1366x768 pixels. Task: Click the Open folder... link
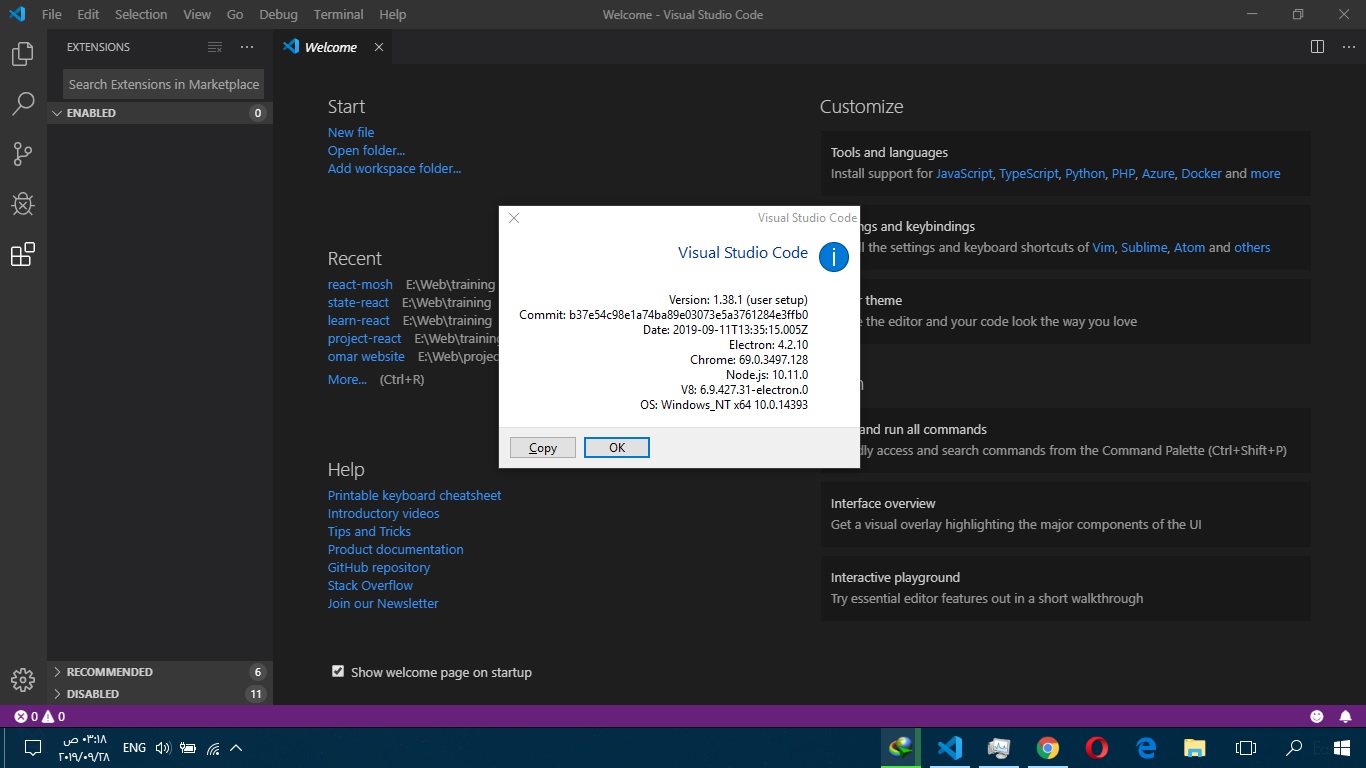[x=366, y=150]
